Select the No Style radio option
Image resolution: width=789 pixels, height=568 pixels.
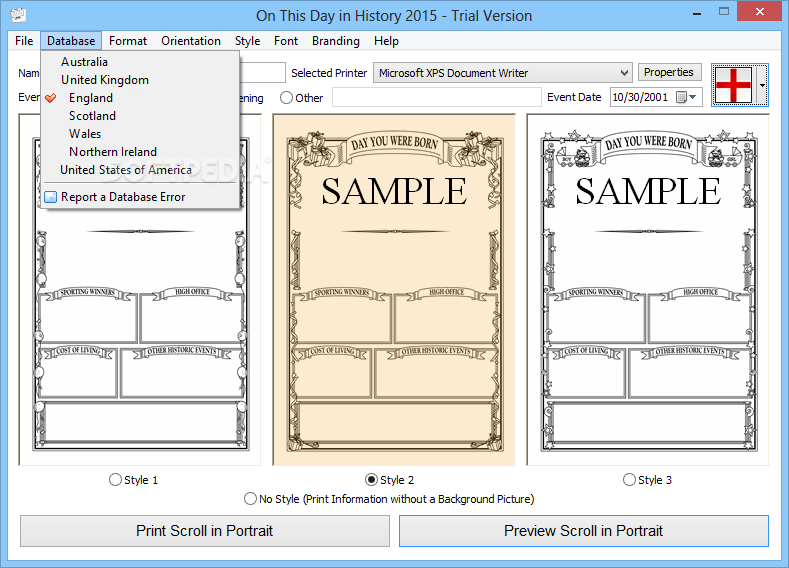250,499
